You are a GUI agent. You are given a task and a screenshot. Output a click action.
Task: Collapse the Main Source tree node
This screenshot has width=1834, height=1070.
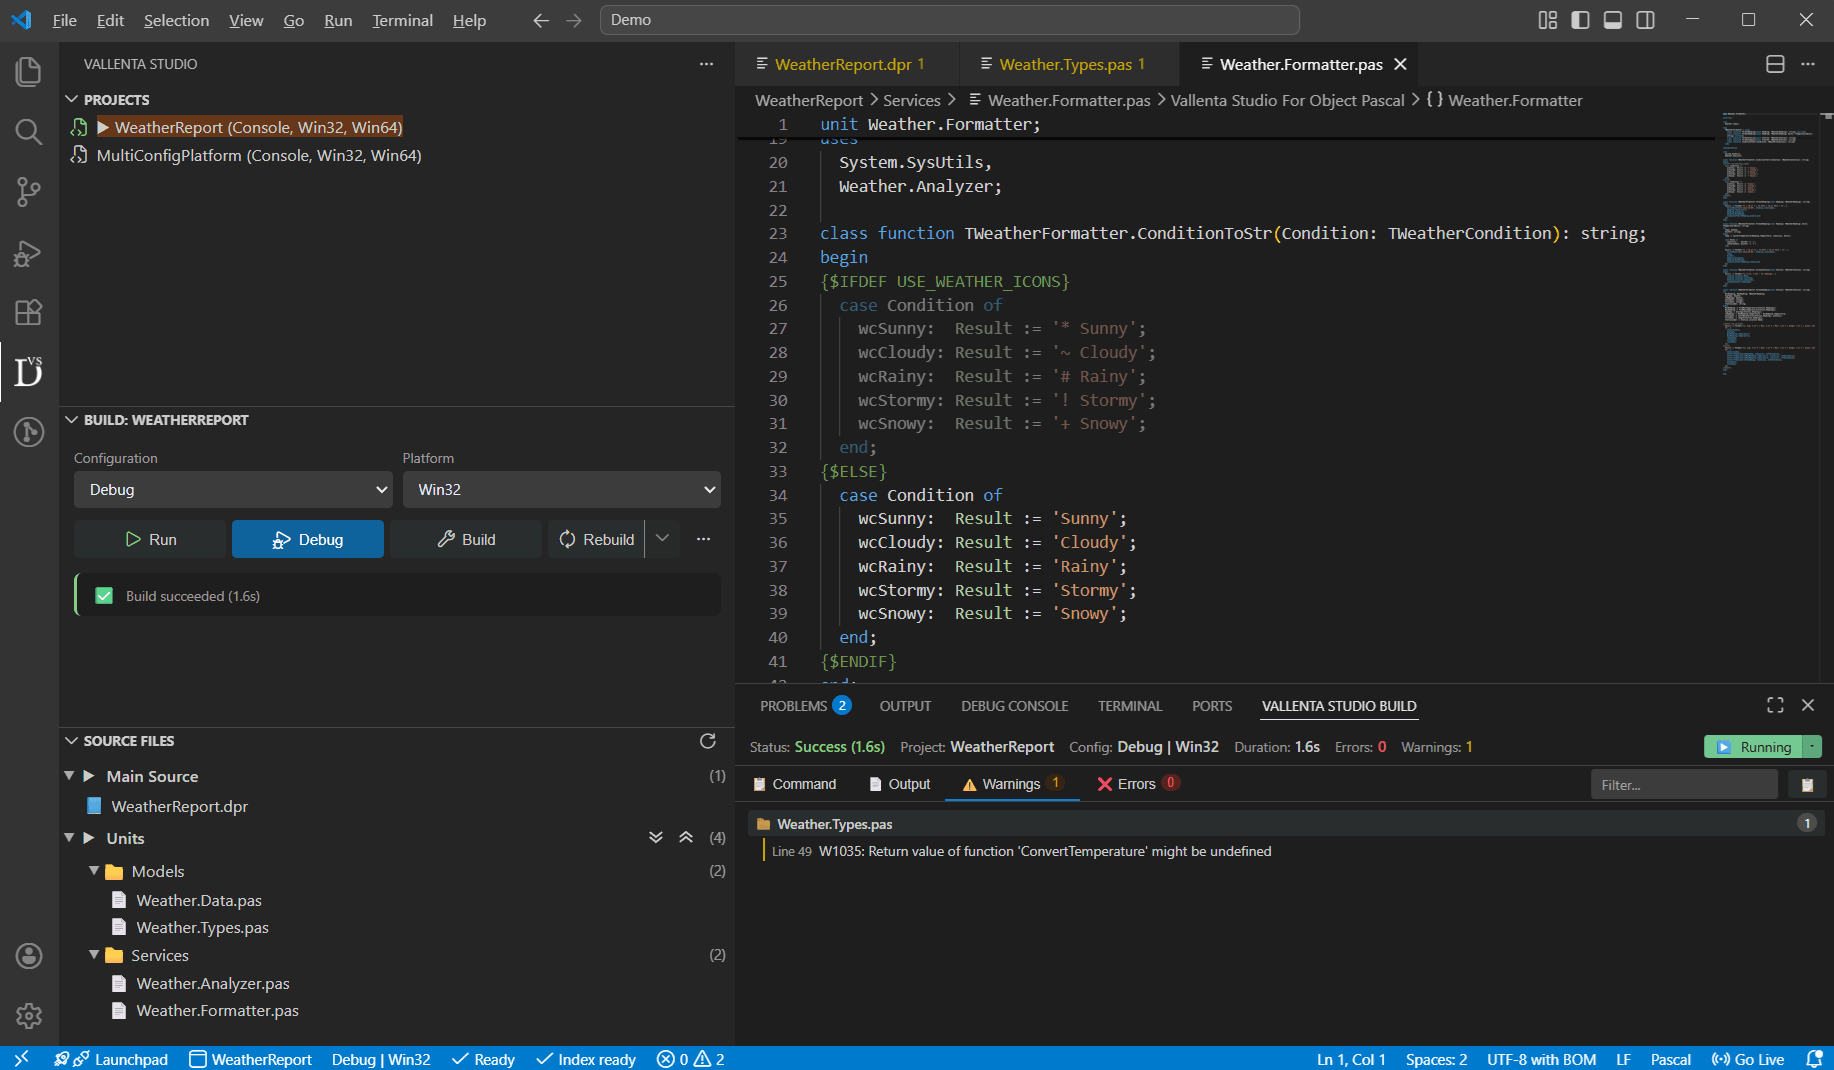[69, 776]
